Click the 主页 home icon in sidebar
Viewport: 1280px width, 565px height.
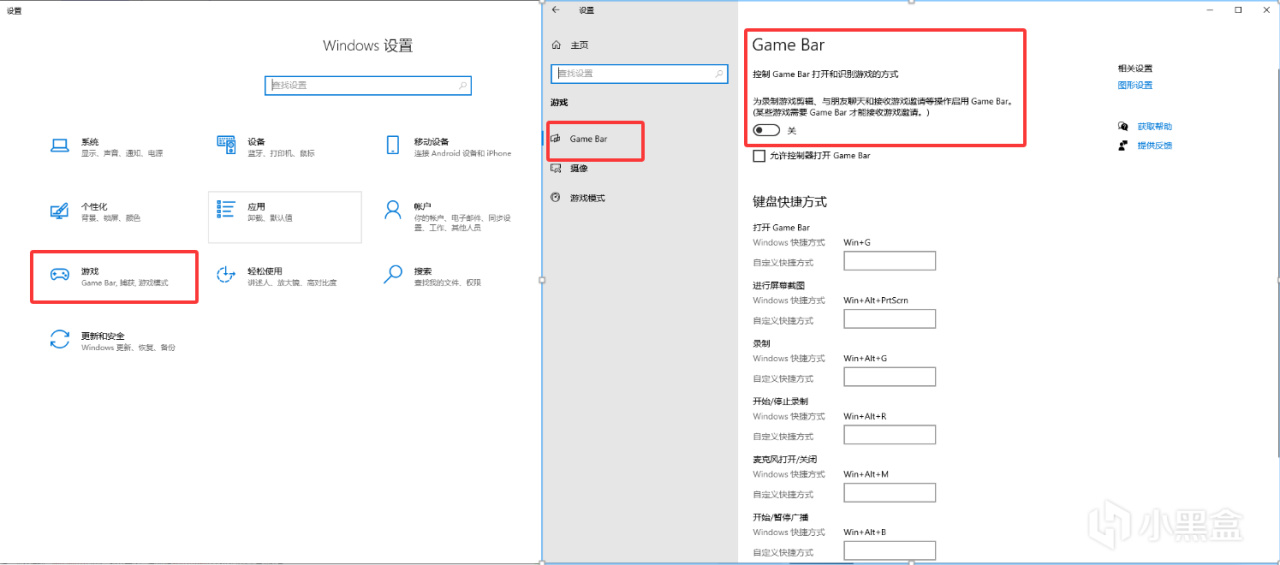[x=556, y=45]
